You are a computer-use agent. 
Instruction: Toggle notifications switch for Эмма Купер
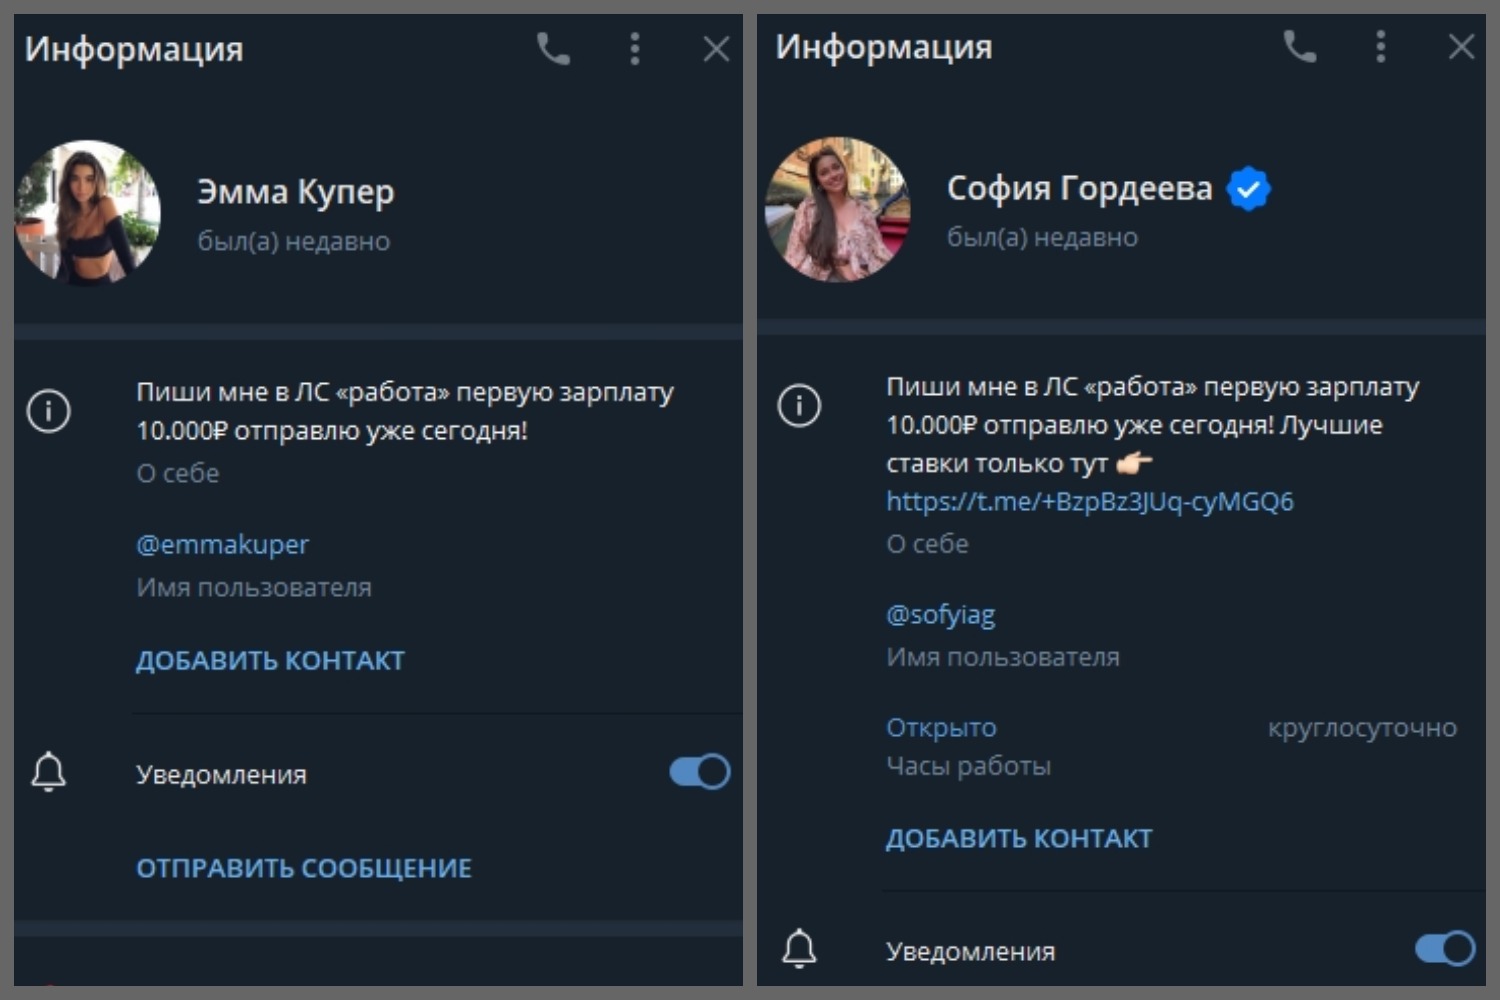click(x=699, y=772)
